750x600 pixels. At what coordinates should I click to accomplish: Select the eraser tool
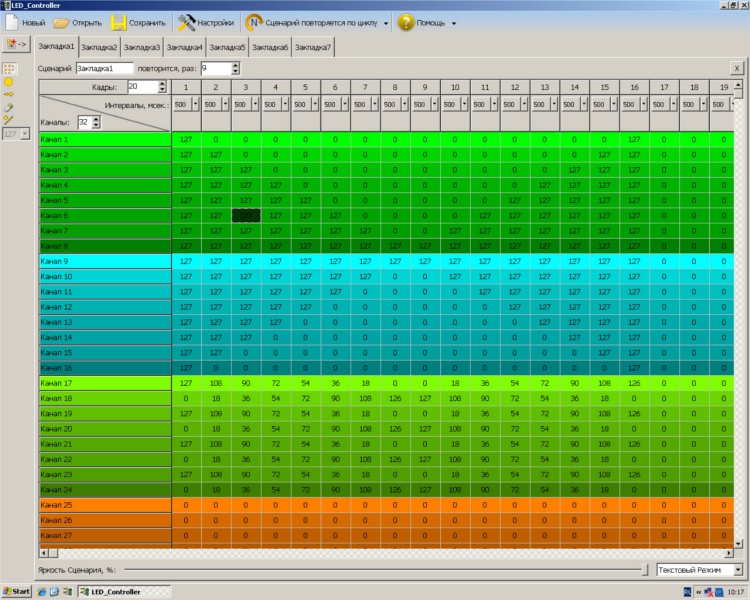click(8, 107)
